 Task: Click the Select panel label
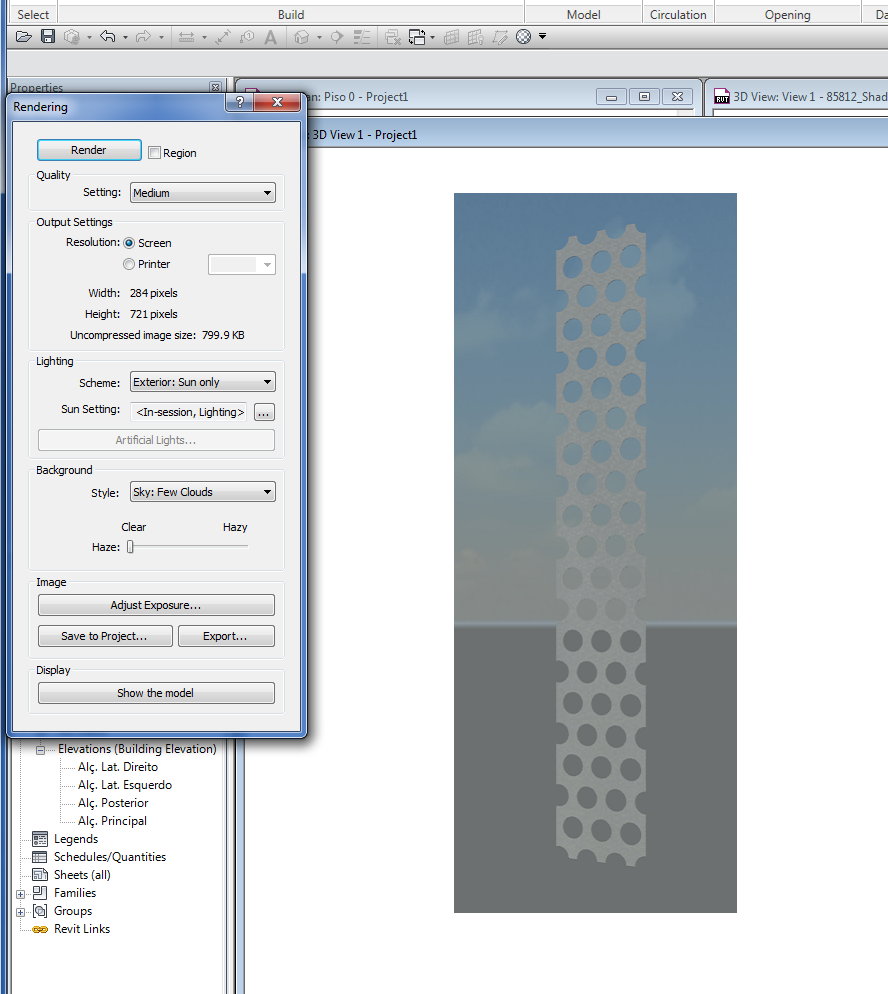pos(33,15)
